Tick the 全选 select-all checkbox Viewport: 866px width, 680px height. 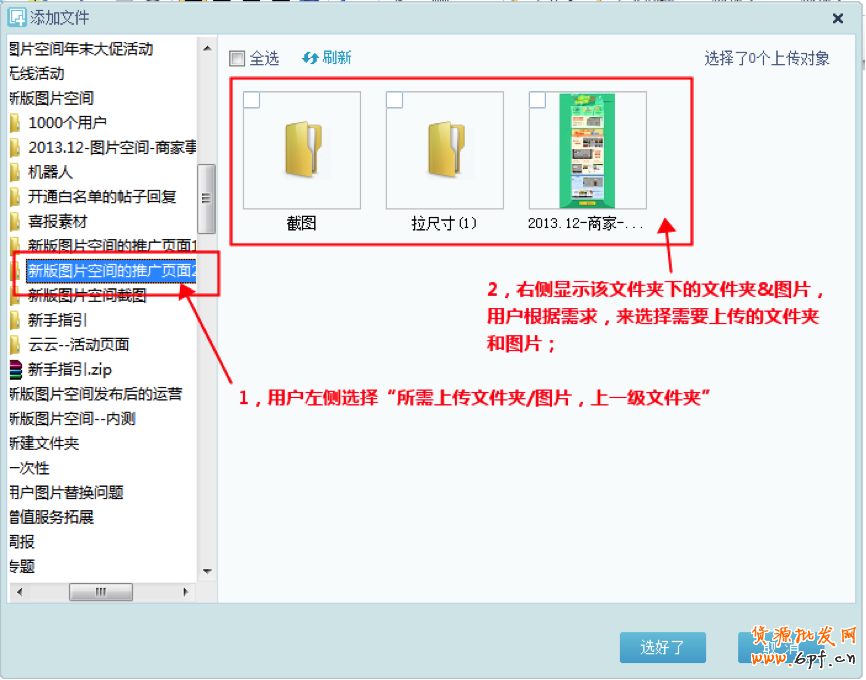point(237,59)
